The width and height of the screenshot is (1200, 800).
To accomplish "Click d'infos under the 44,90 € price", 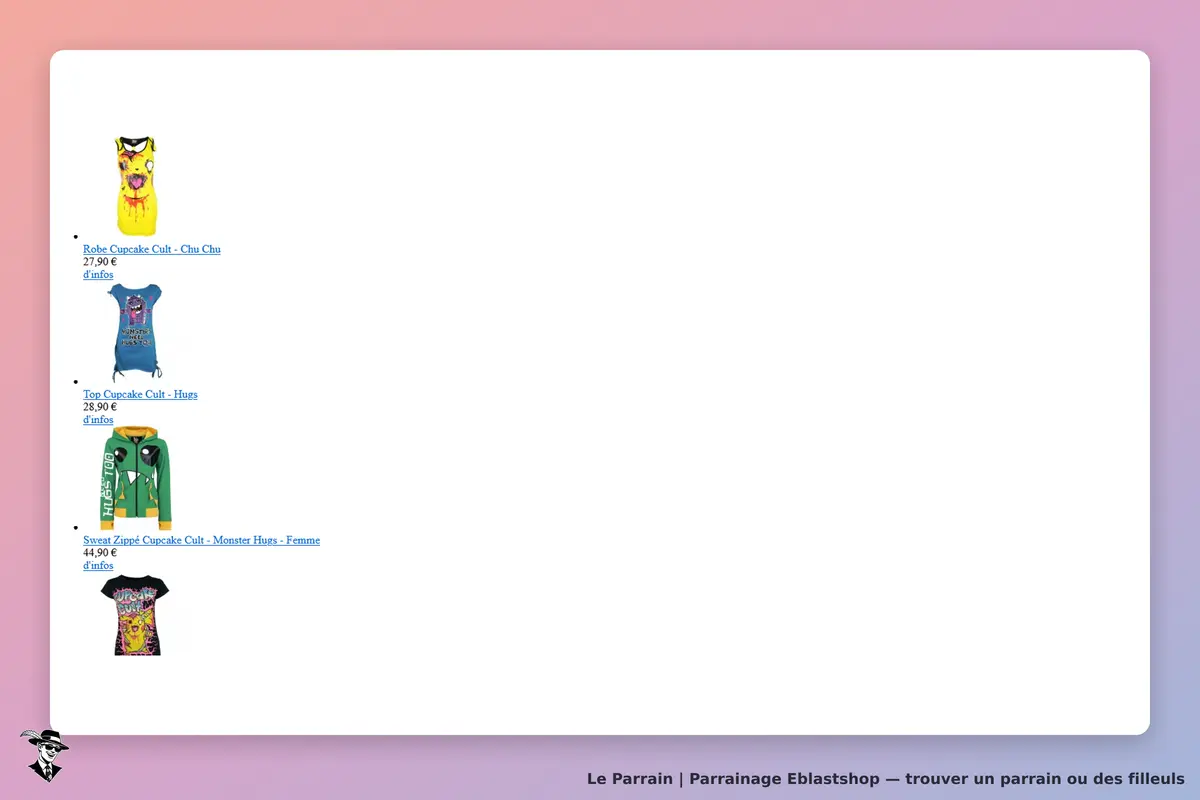I will [98, 565].
